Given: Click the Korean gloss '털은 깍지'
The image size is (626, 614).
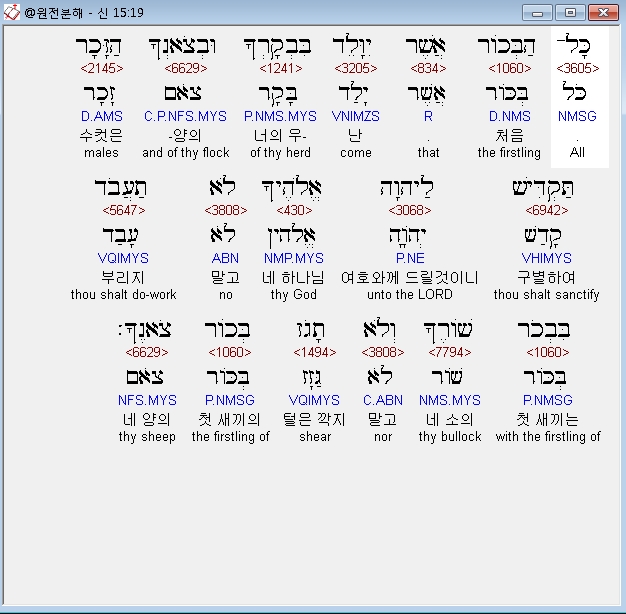Looking at the screenshot, I should (x=314, y=419).
